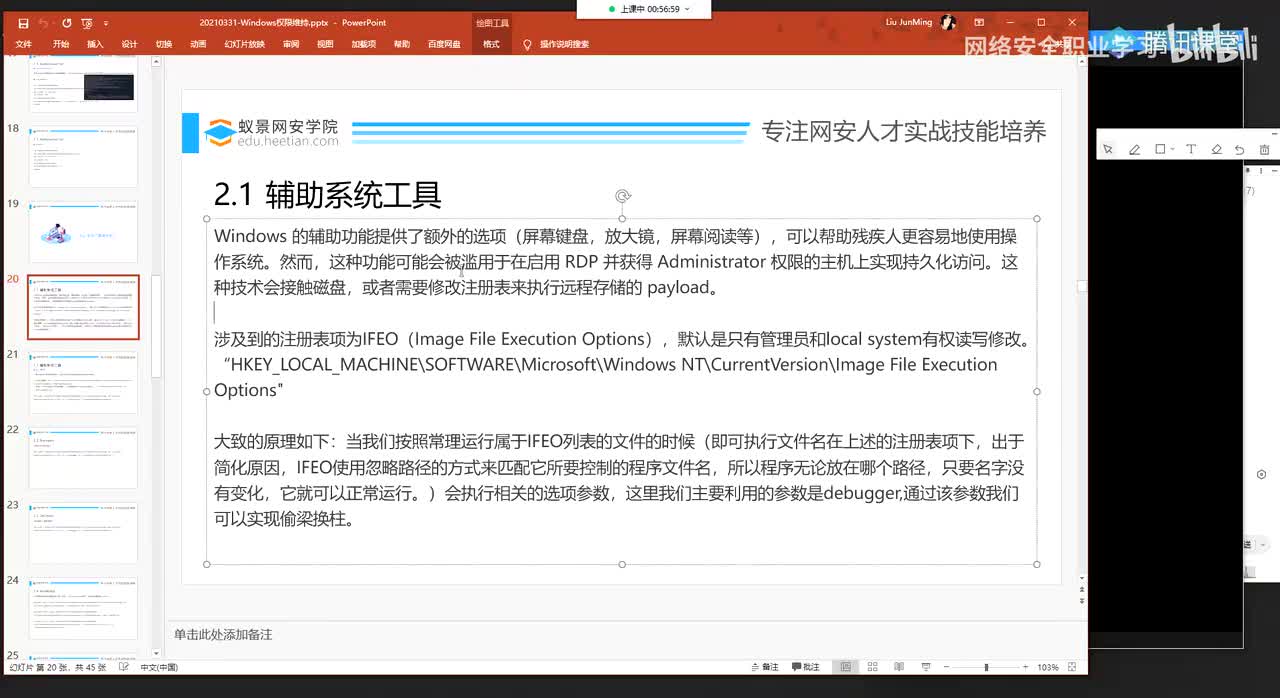Switch to Normal view icon

(x=846, y=667)
